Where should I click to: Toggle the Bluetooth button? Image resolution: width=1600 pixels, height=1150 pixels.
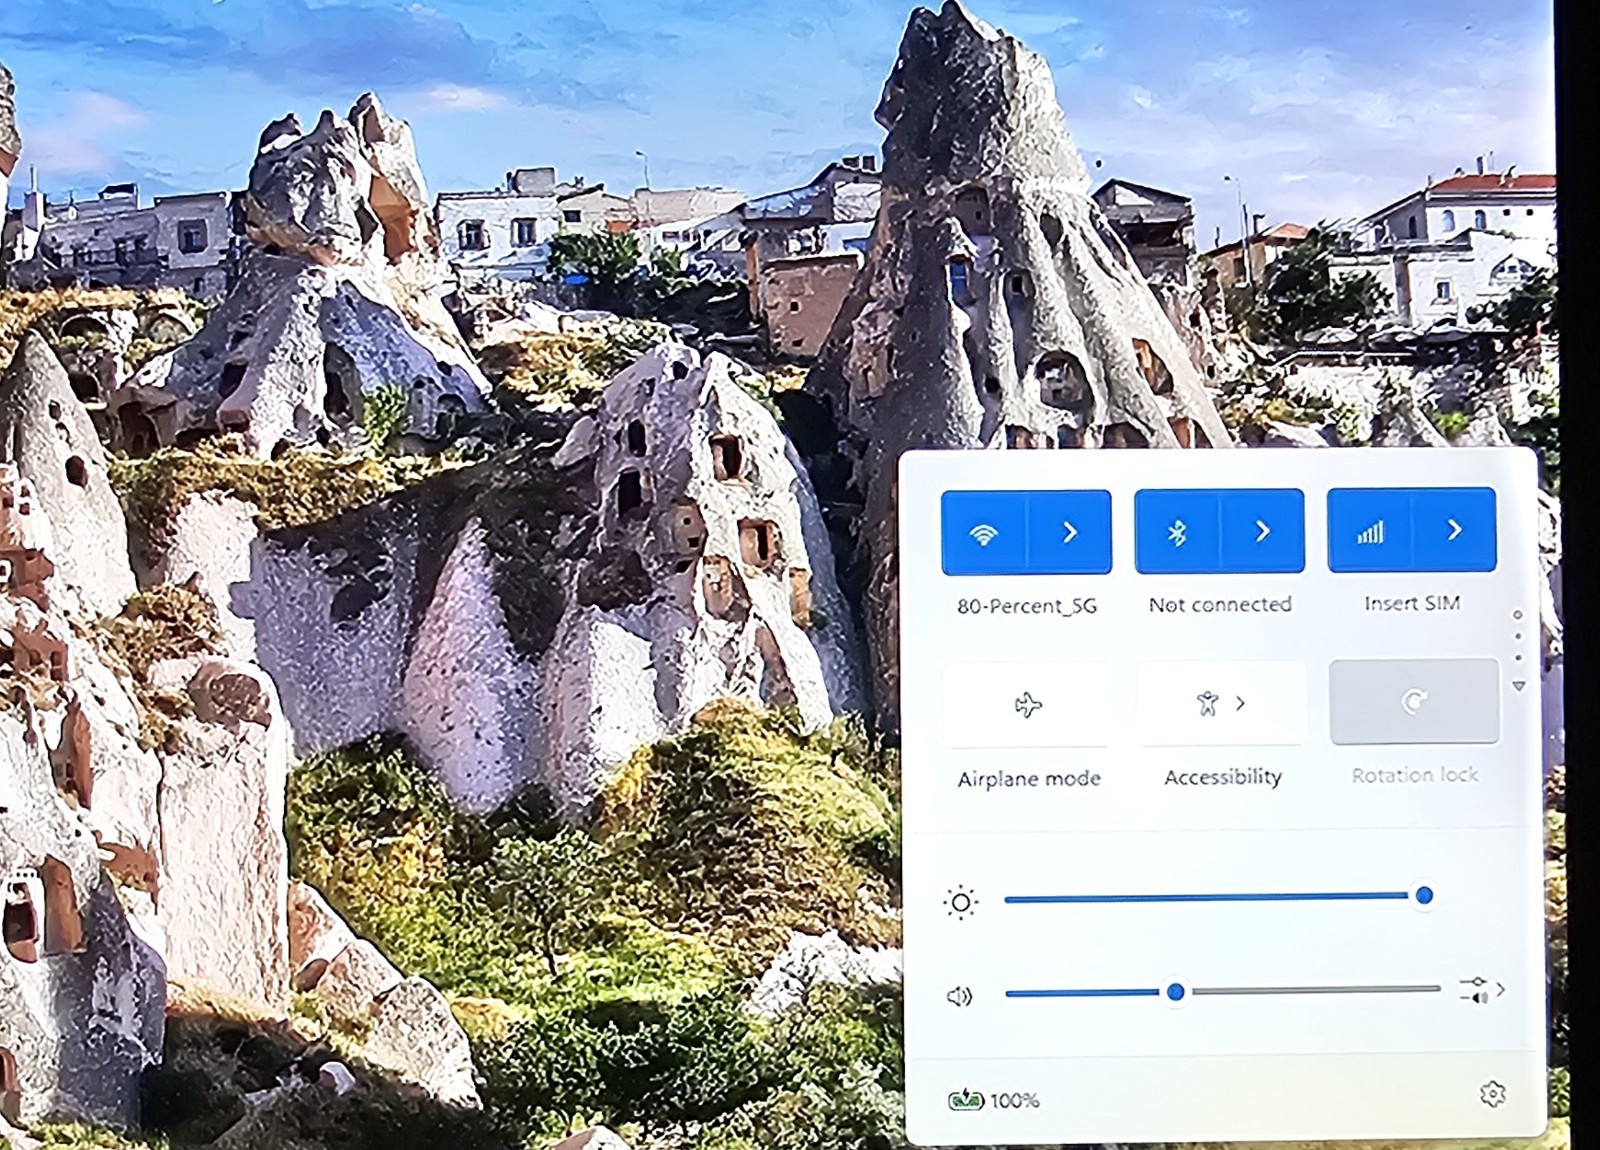click(1177, 532)
